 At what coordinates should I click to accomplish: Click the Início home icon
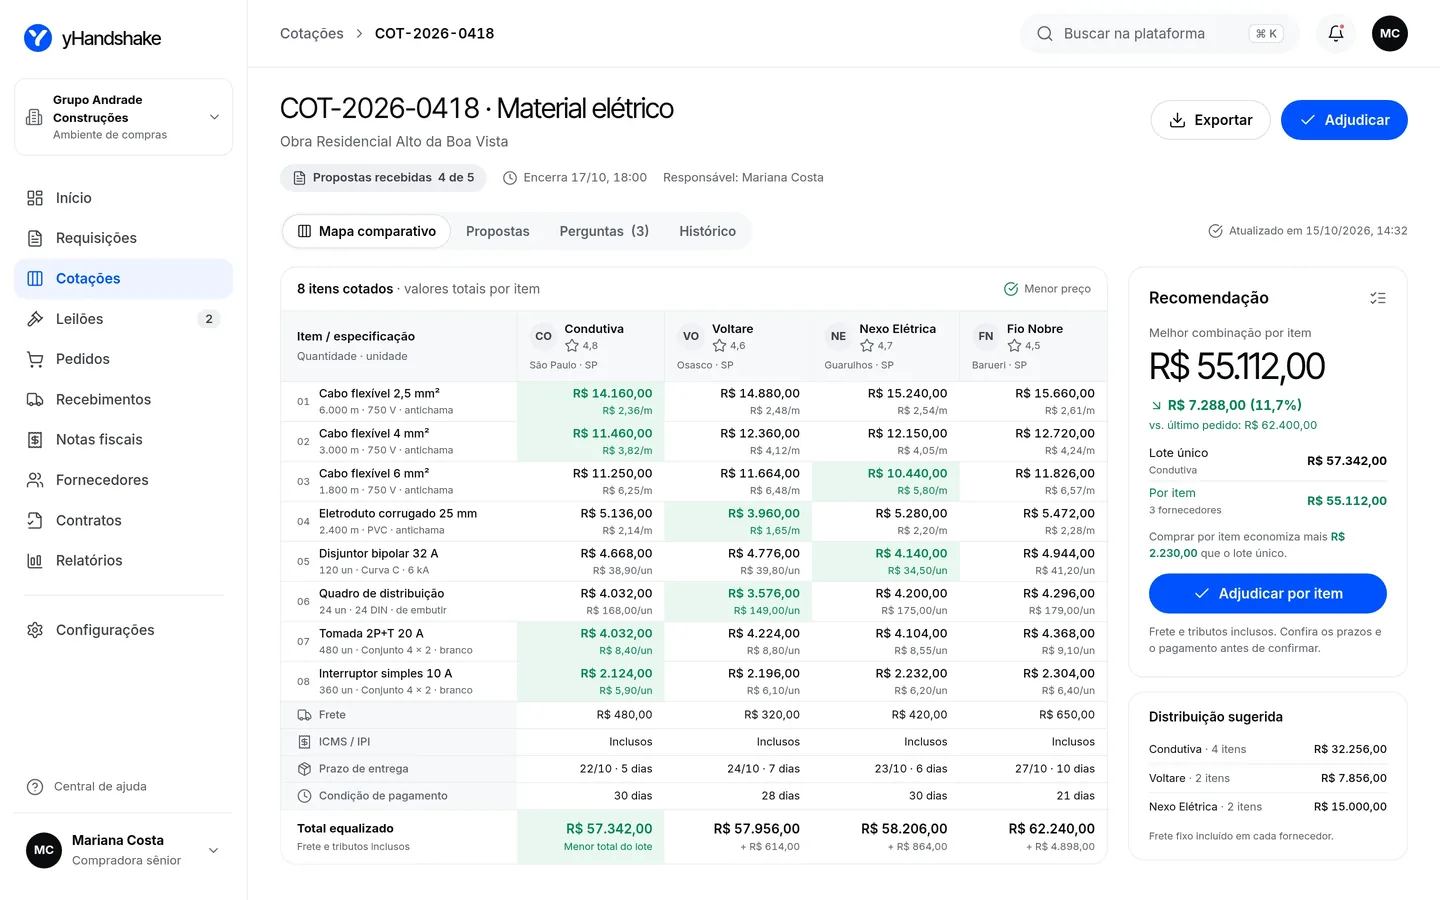pos(35,198)
